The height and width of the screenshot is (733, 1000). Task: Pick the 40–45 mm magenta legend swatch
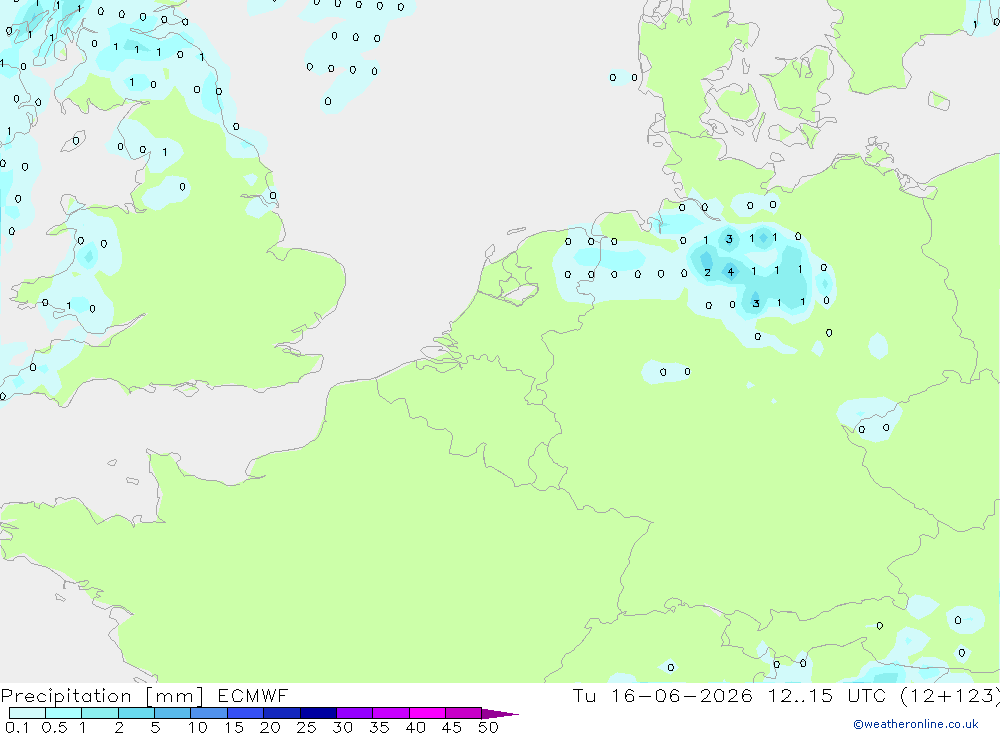coord(427,713)
